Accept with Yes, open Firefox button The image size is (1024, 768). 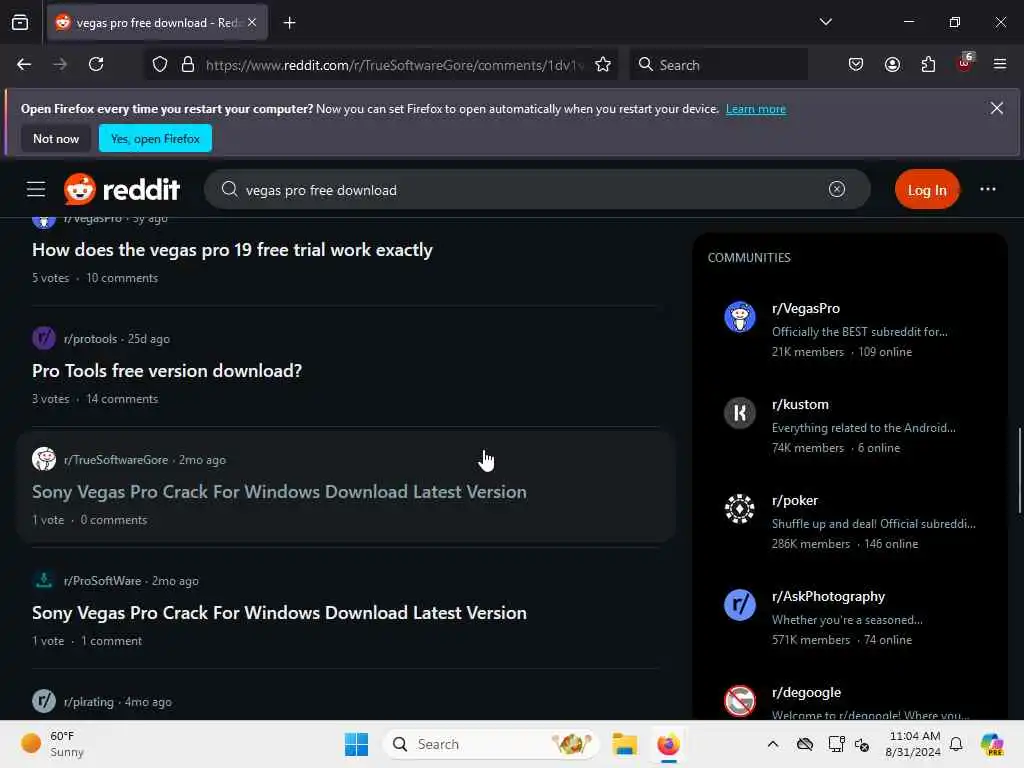tap(155, 138)
